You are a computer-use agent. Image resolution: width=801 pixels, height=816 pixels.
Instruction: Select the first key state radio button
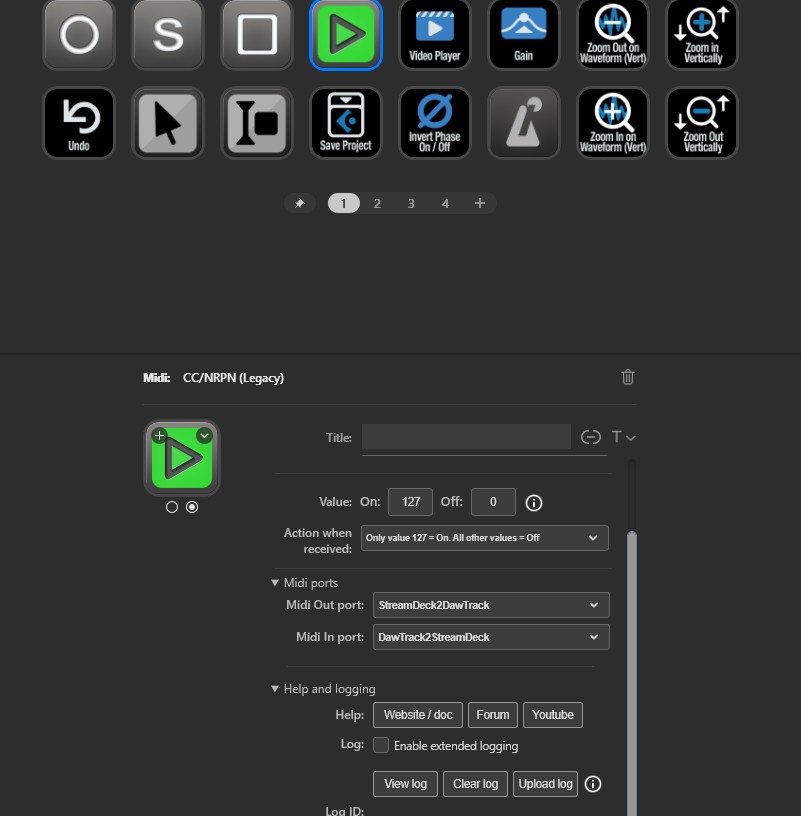coord(172,507)
